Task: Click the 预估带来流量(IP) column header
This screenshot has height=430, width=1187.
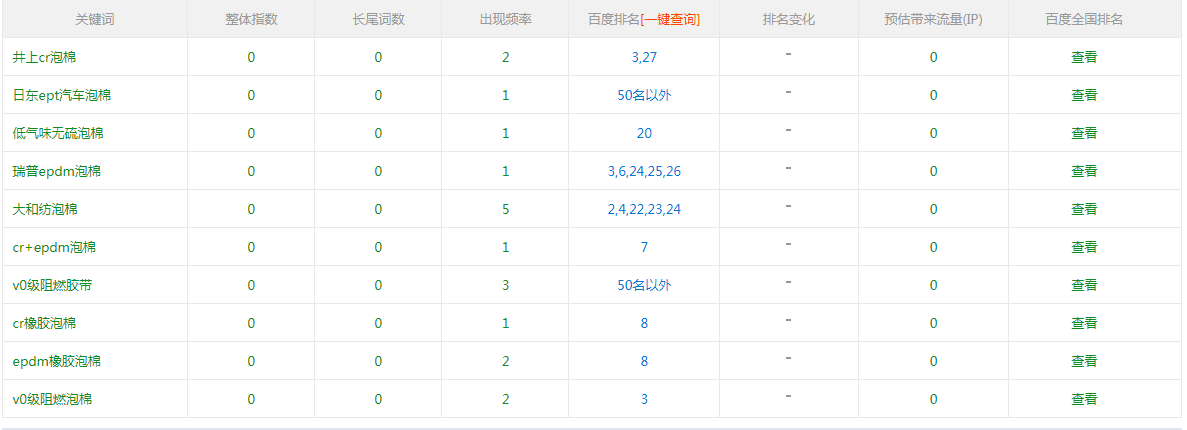Action: click(x=933, y=20)
